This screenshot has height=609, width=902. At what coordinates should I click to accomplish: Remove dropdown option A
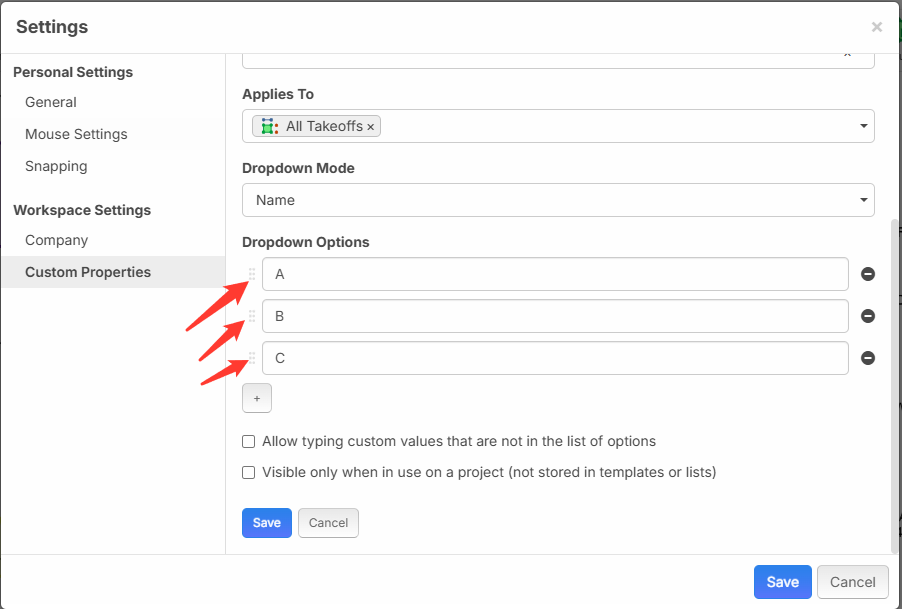click(868, 274)
